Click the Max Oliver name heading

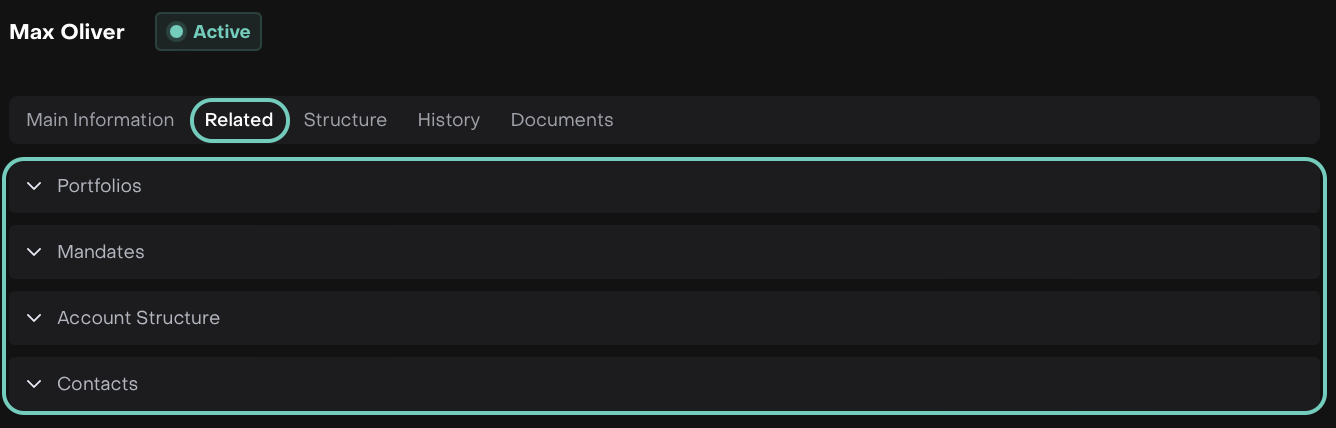(x=67, y=32)
